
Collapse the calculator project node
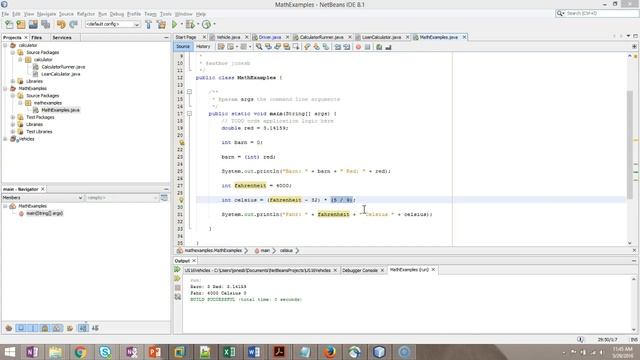(x=5, y=45)
